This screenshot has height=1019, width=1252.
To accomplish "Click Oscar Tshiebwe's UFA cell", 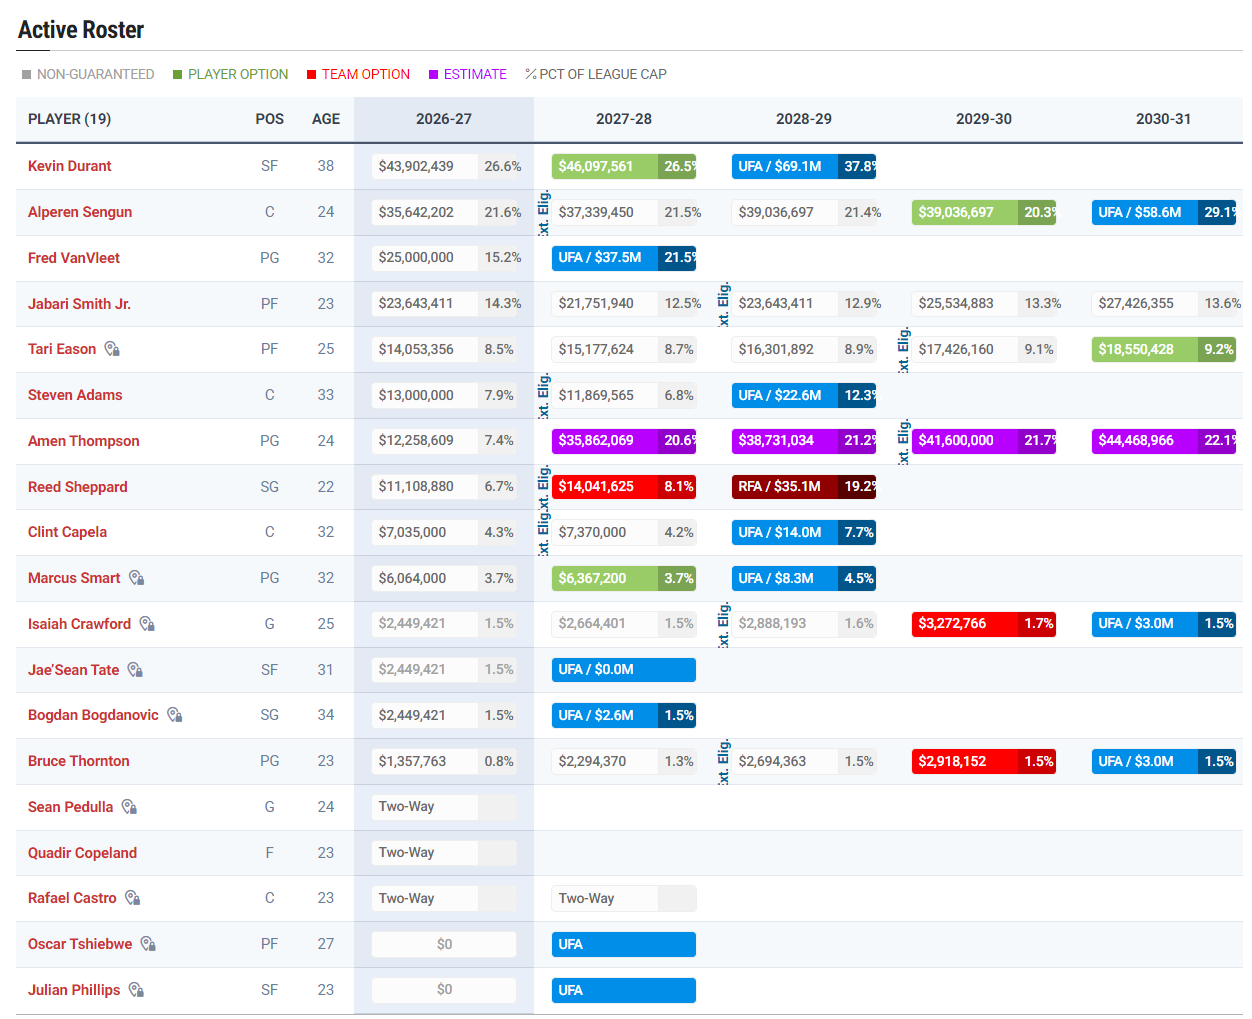I will [624, 944].
